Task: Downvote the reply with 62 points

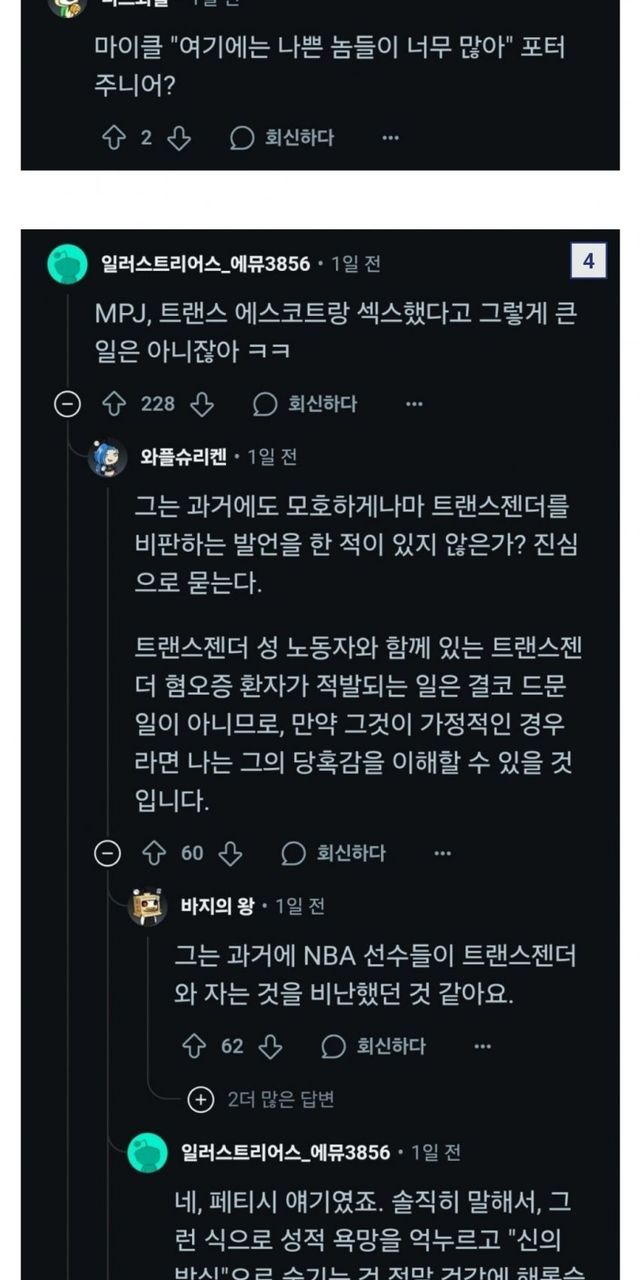Action: click(x=271, y=1046)
